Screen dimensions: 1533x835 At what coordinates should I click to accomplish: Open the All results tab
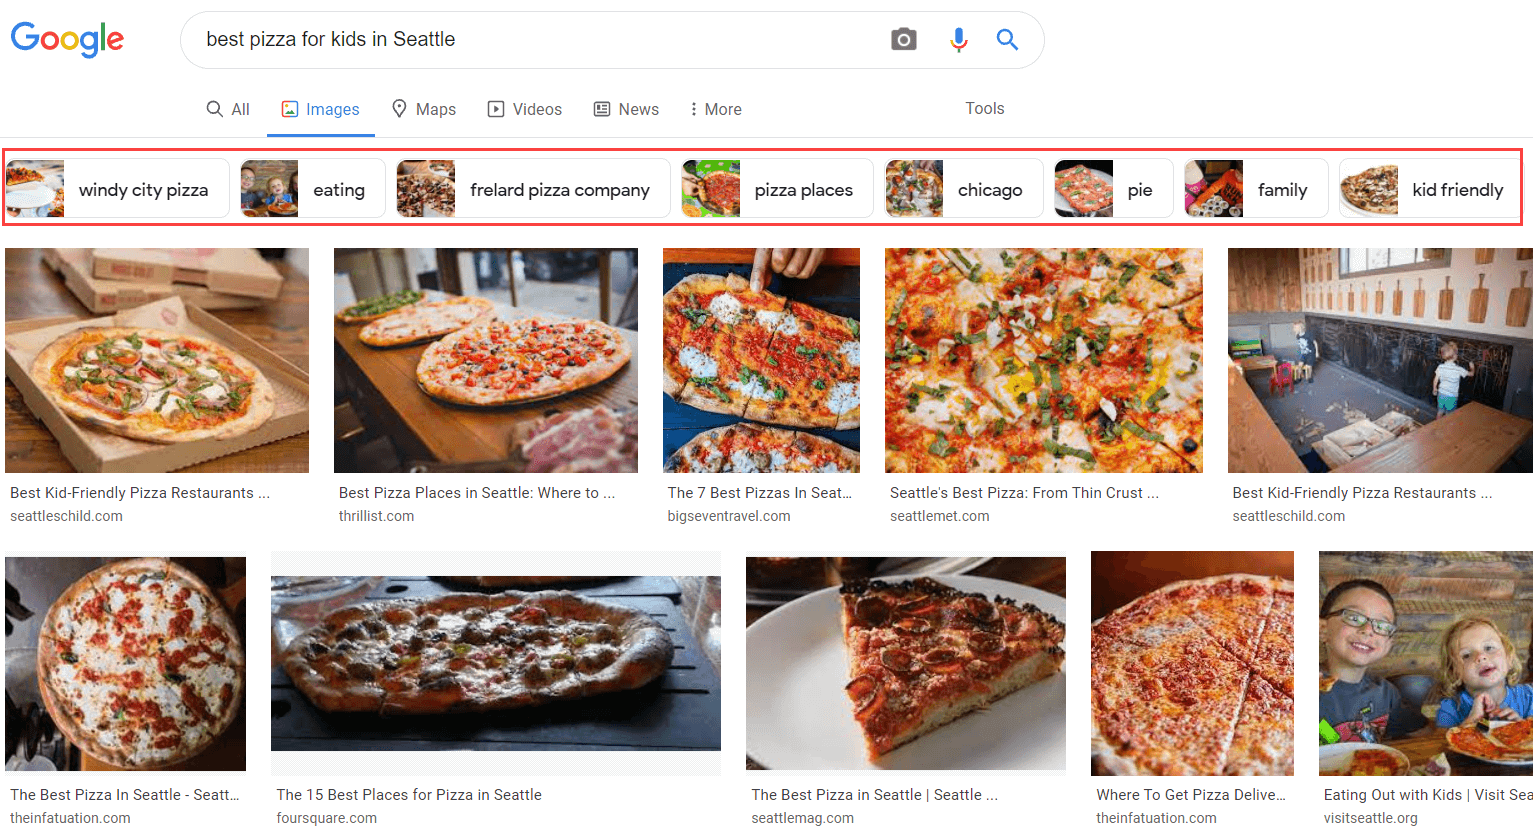click(x=228, y=109)
